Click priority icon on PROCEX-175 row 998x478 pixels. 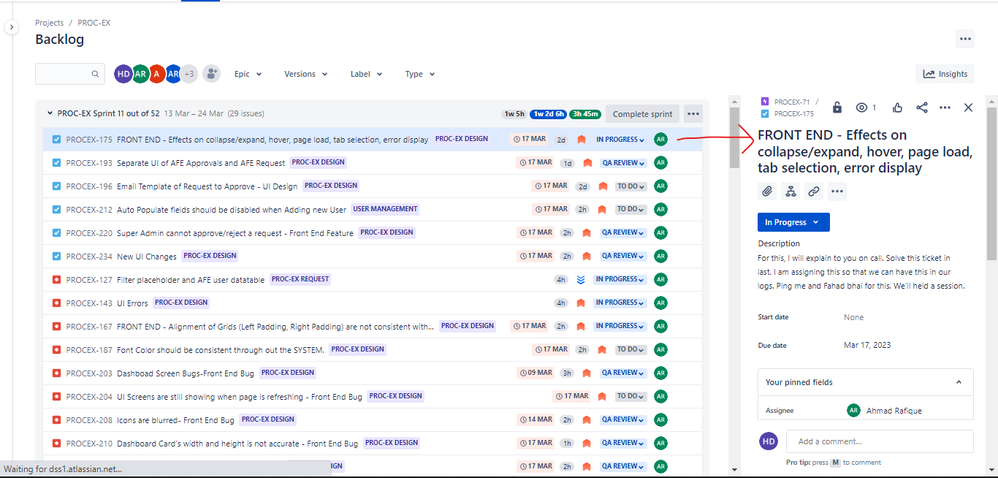(x=580, y=139)
